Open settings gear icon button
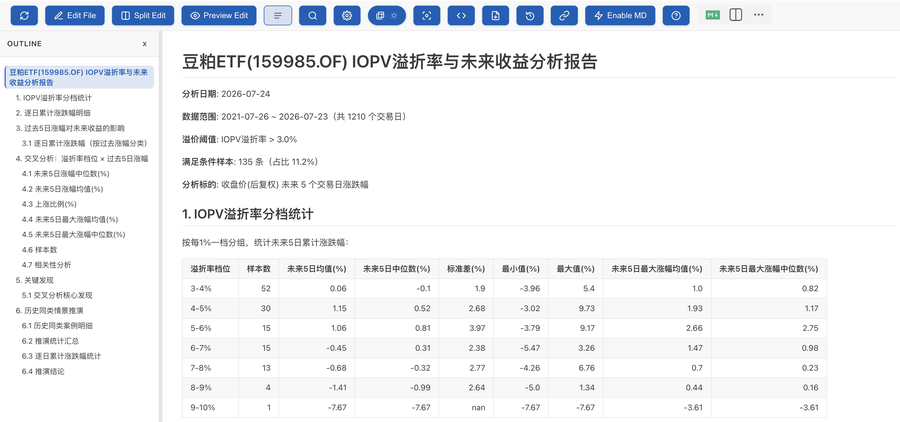This screenshot has width=900, height=422. (347, 16)
